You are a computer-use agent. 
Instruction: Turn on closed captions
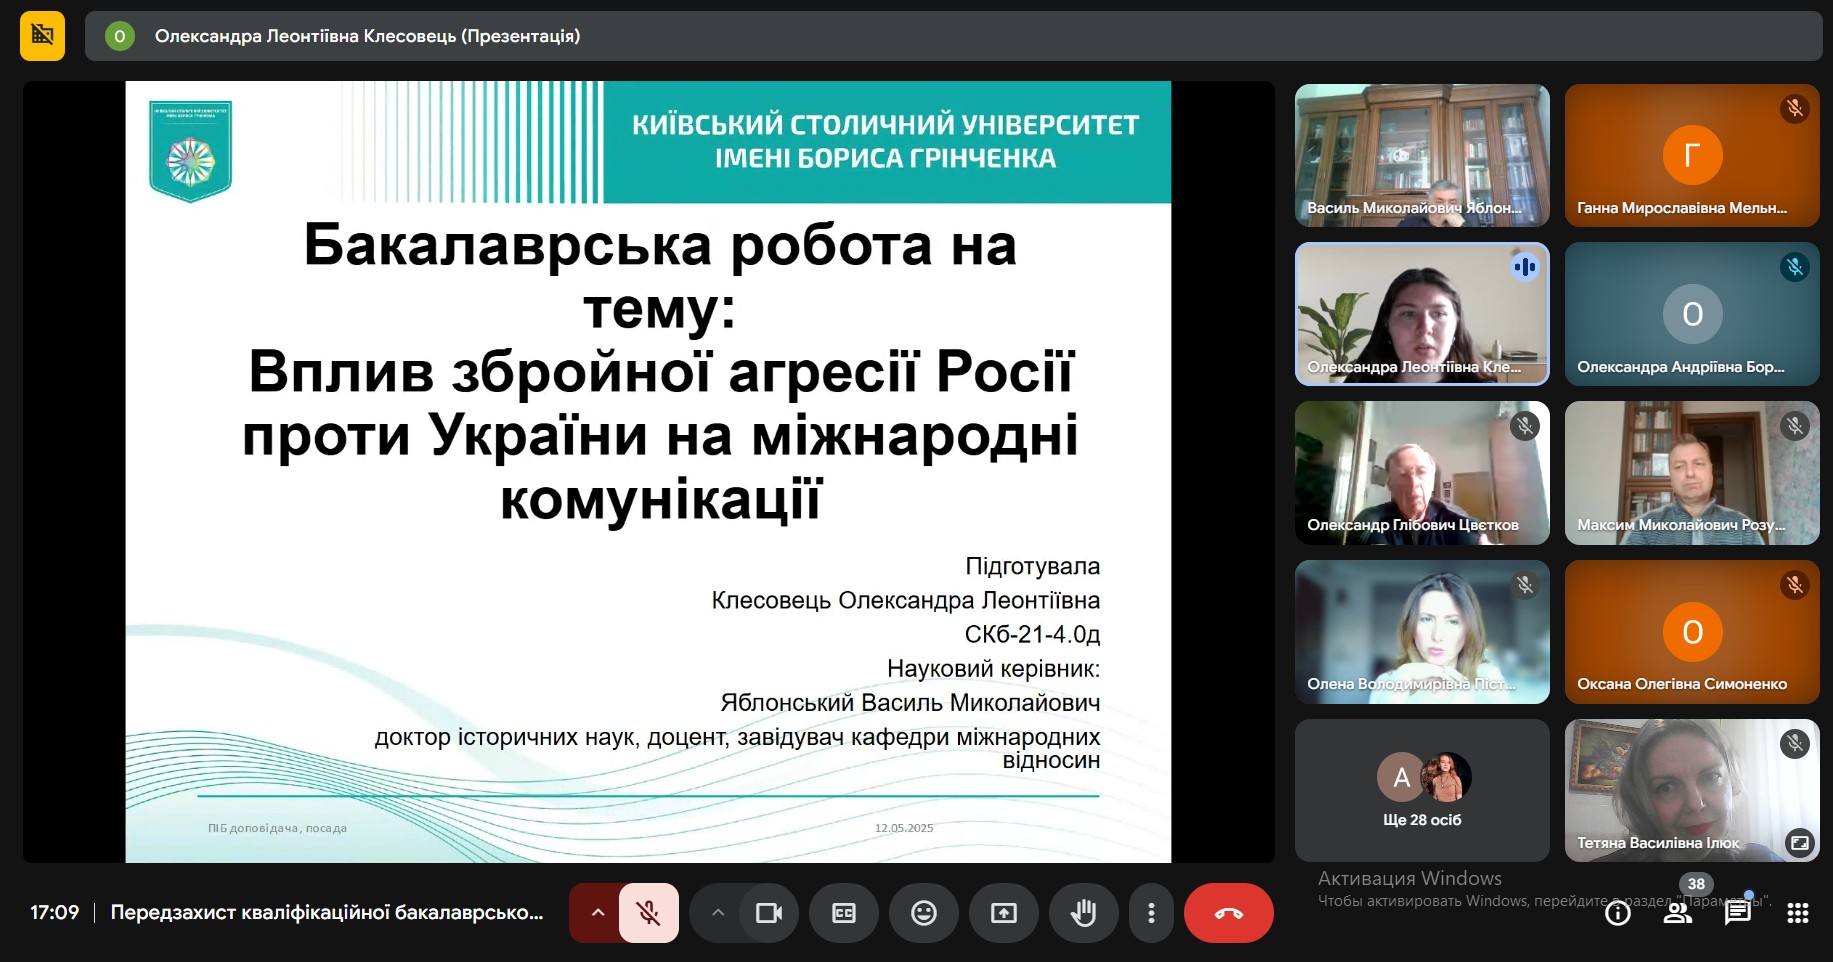pyautogui.click(x=844, y=913)
